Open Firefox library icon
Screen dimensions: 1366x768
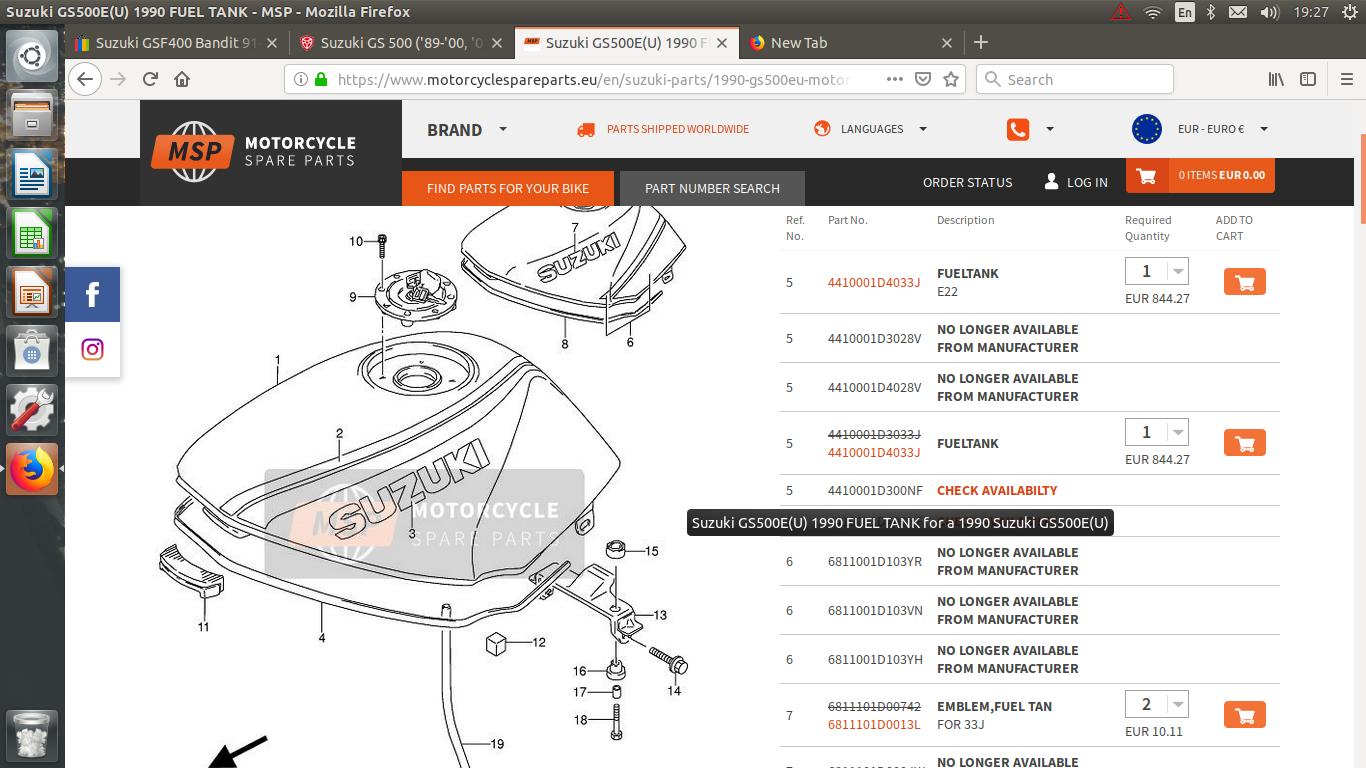point(1276,79)
